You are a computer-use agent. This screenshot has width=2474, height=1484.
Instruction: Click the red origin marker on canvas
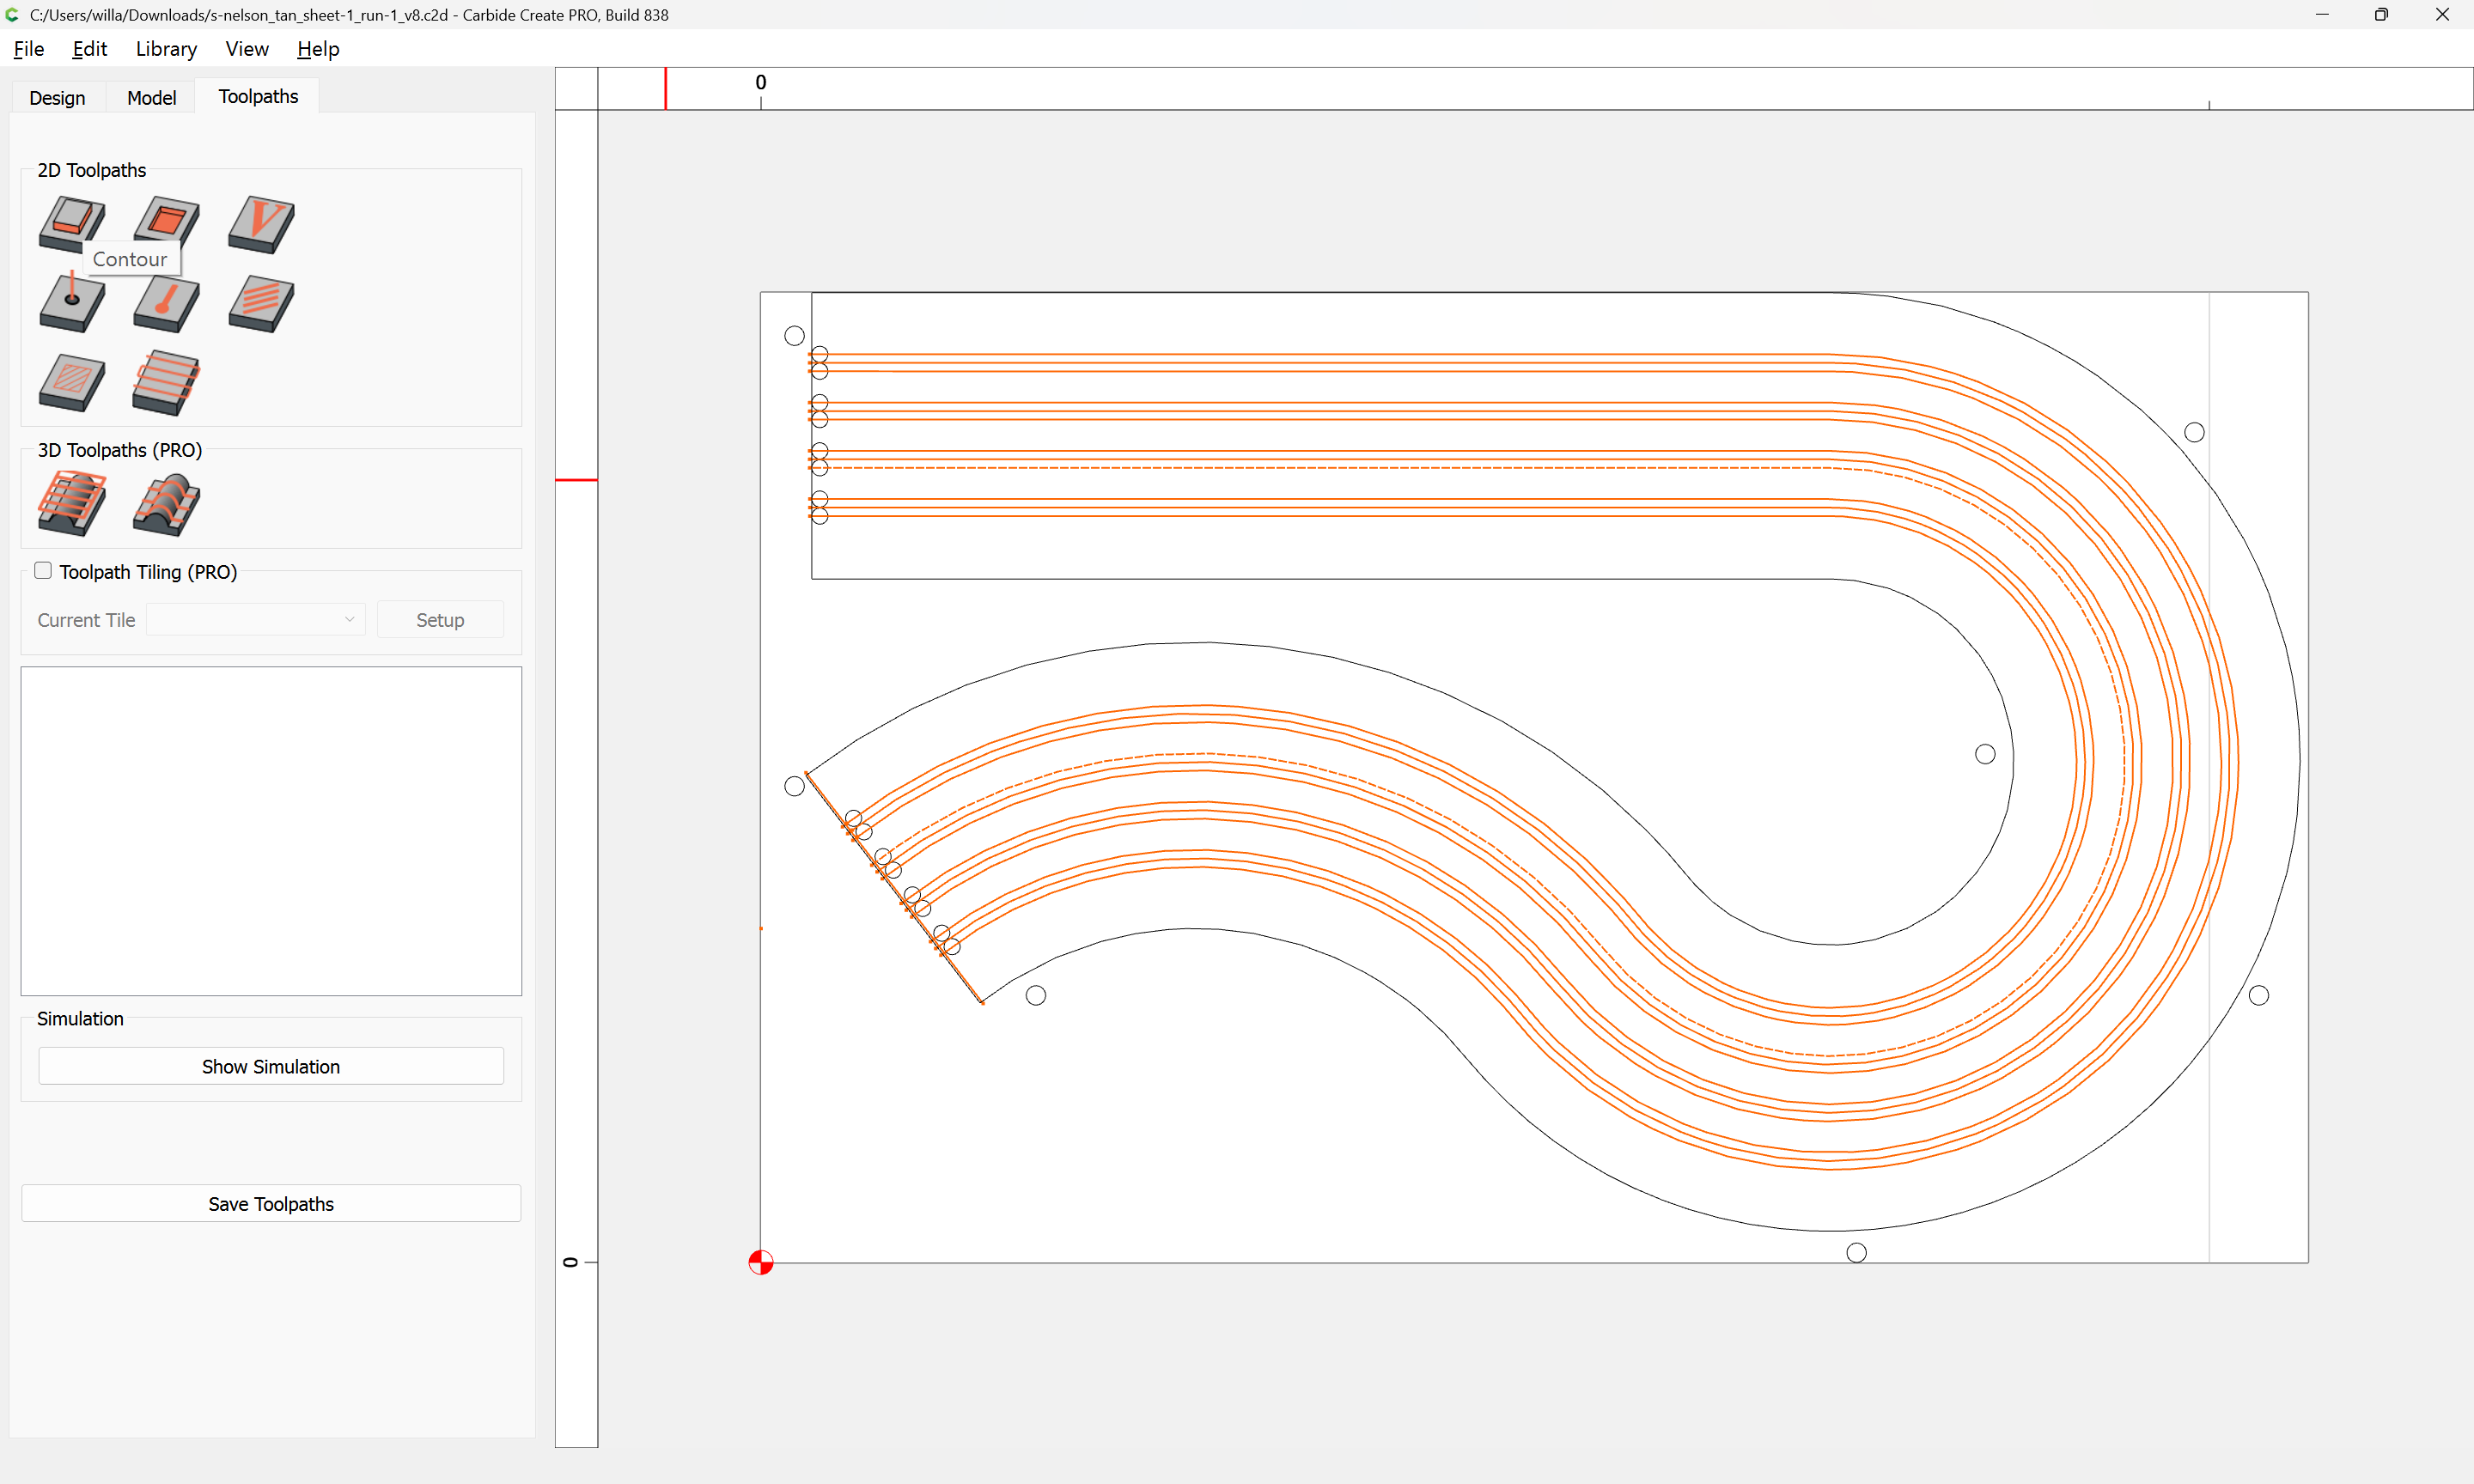point(761,1263)
